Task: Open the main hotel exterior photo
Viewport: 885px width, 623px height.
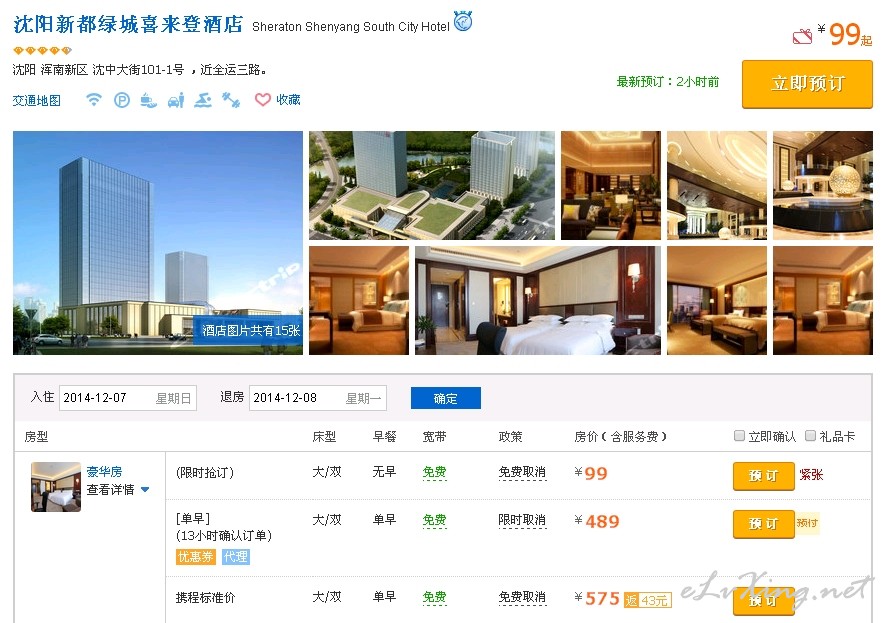Action: coord(158,243)
